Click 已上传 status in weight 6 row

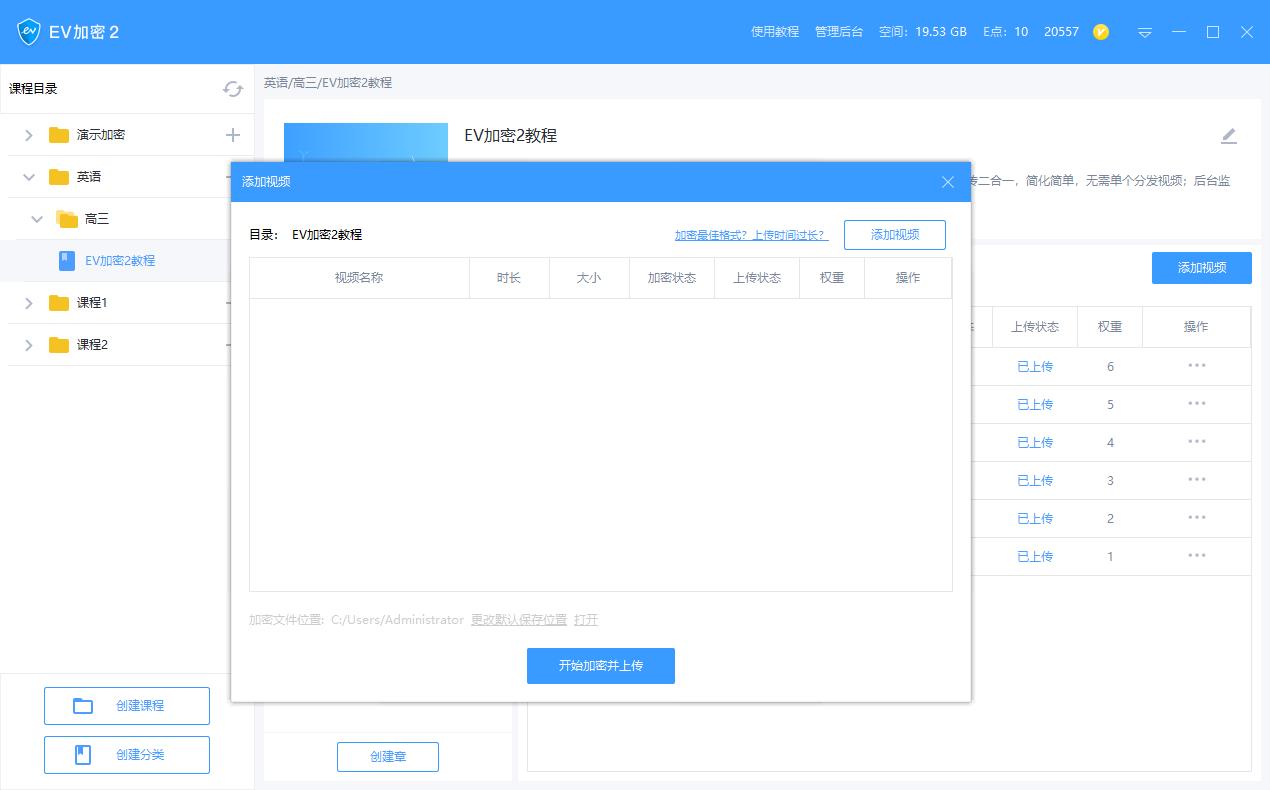click(1035, 367)
